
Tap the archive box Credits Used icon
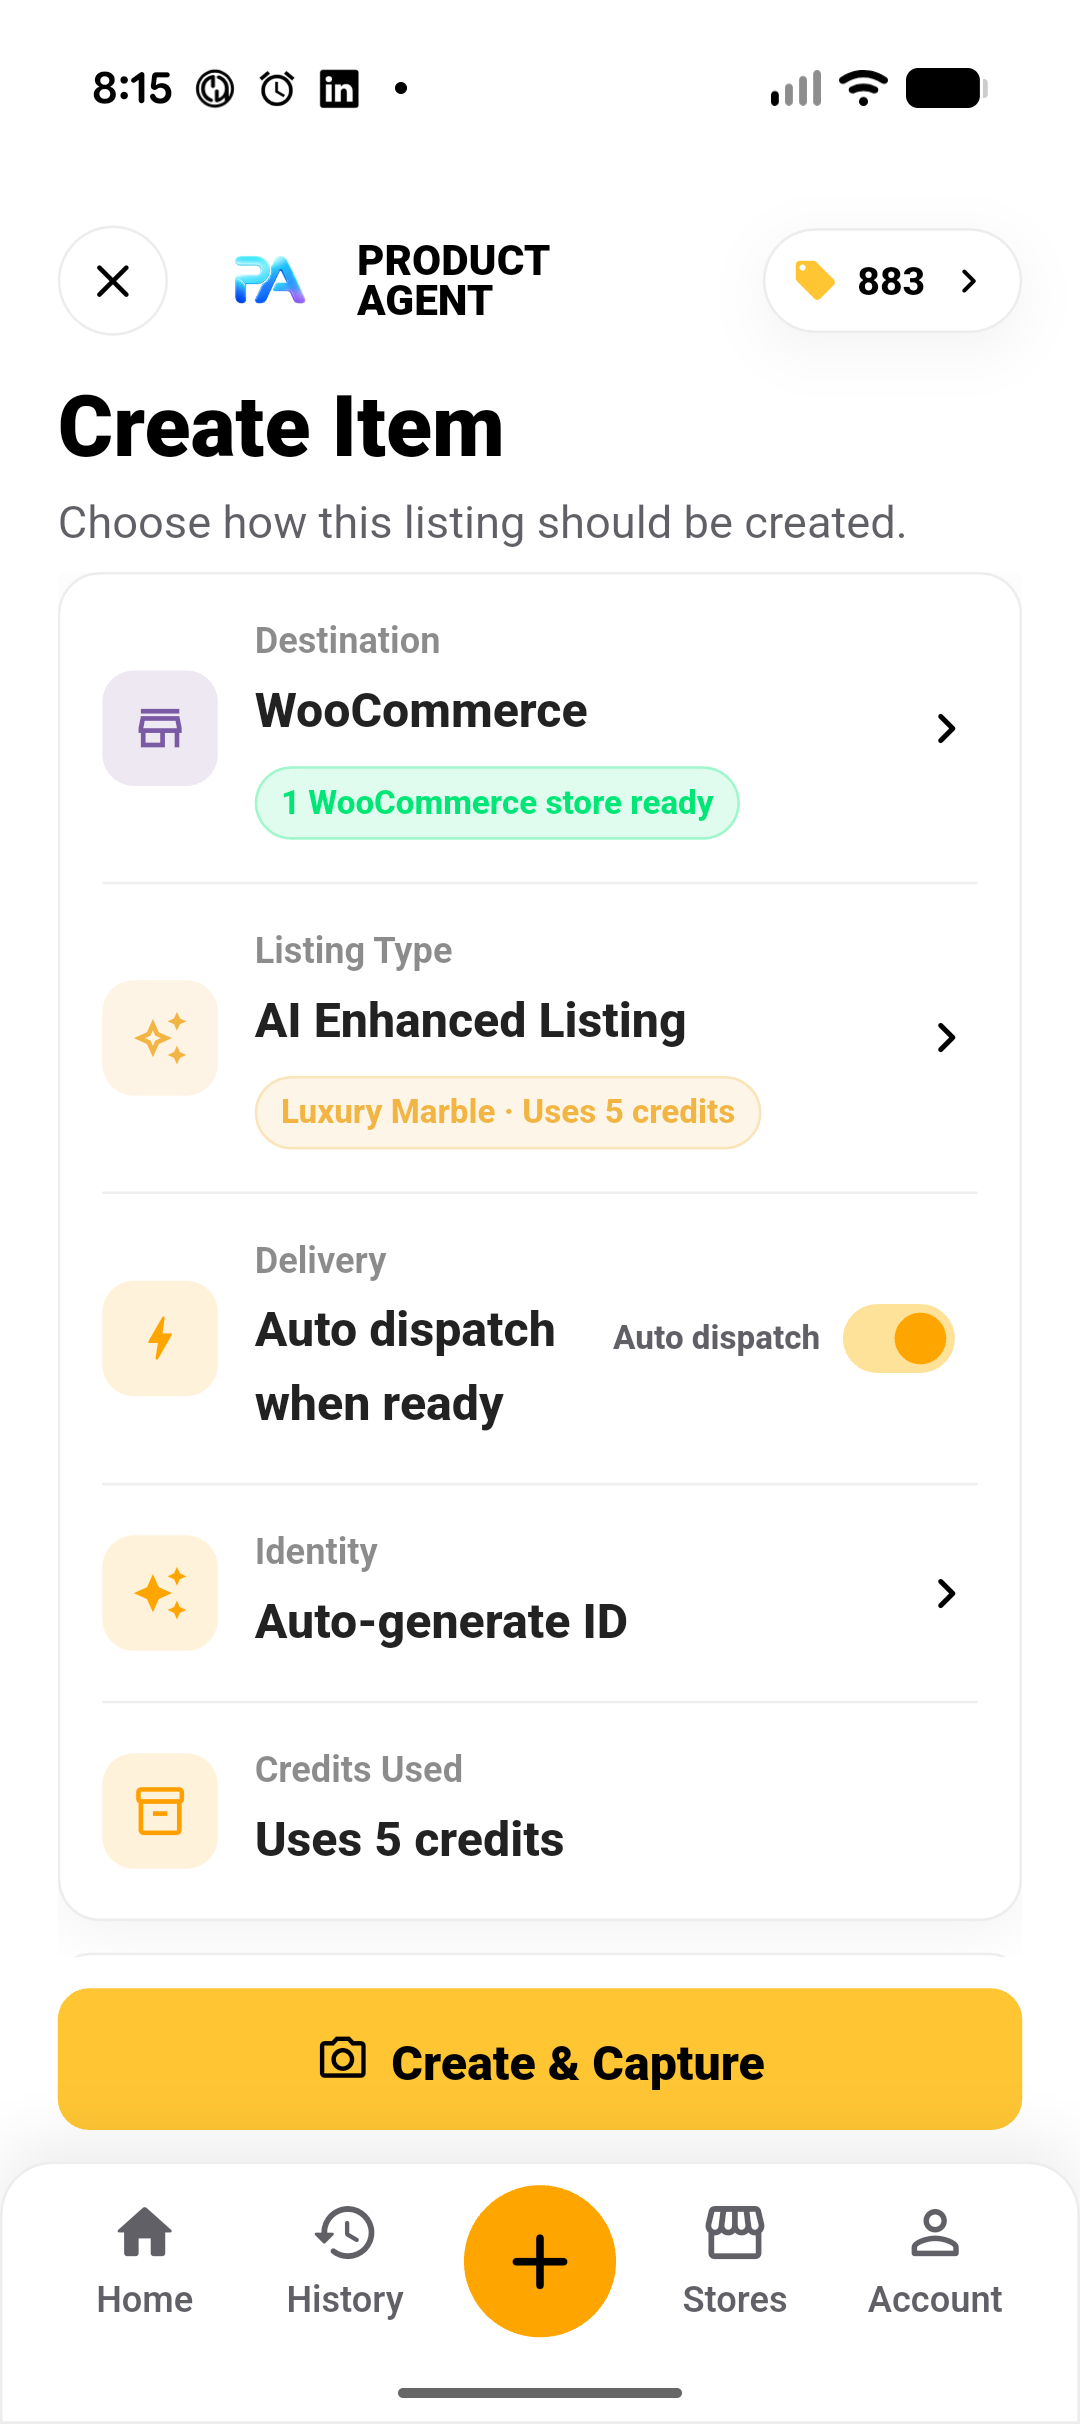(160, 1811)
